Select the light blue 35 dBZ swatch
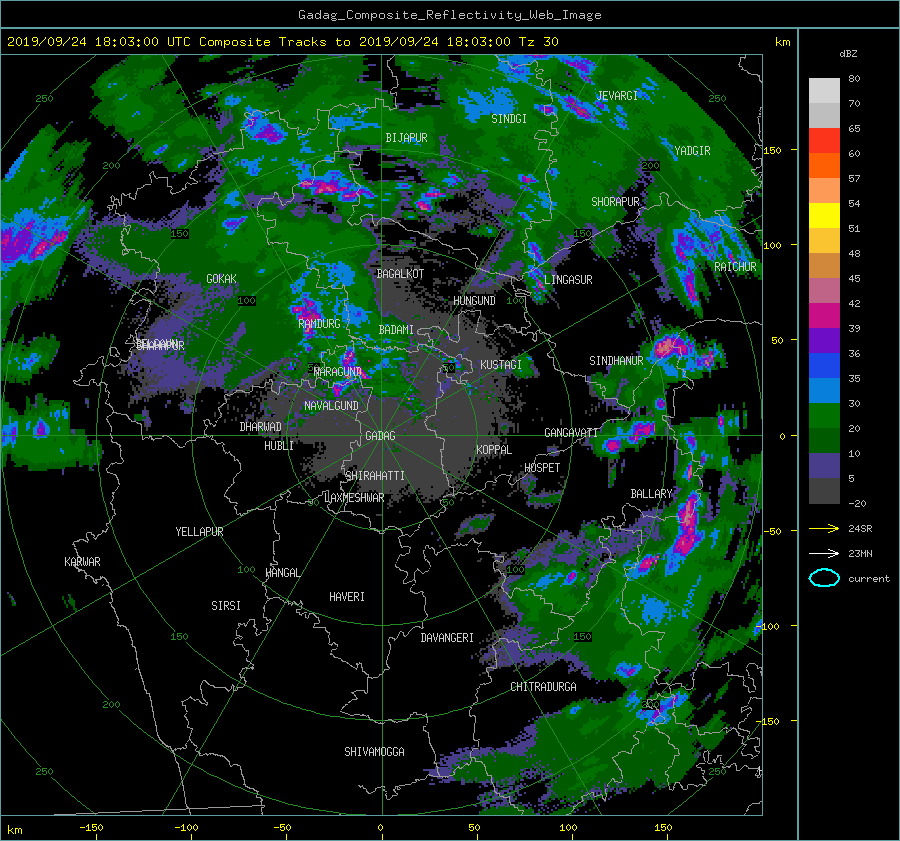900x841 pixels. 824,390
